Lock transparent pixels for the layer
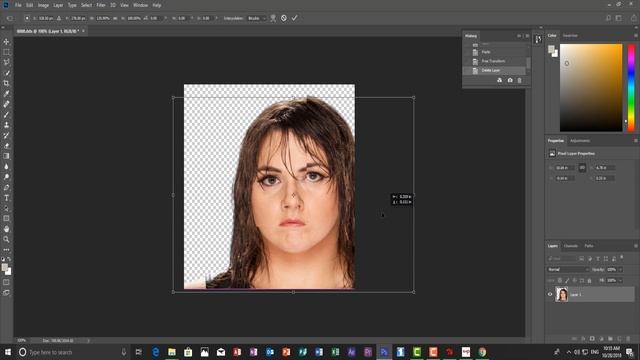Viewport: 640px width, 360px height. (x=560, y=280)
